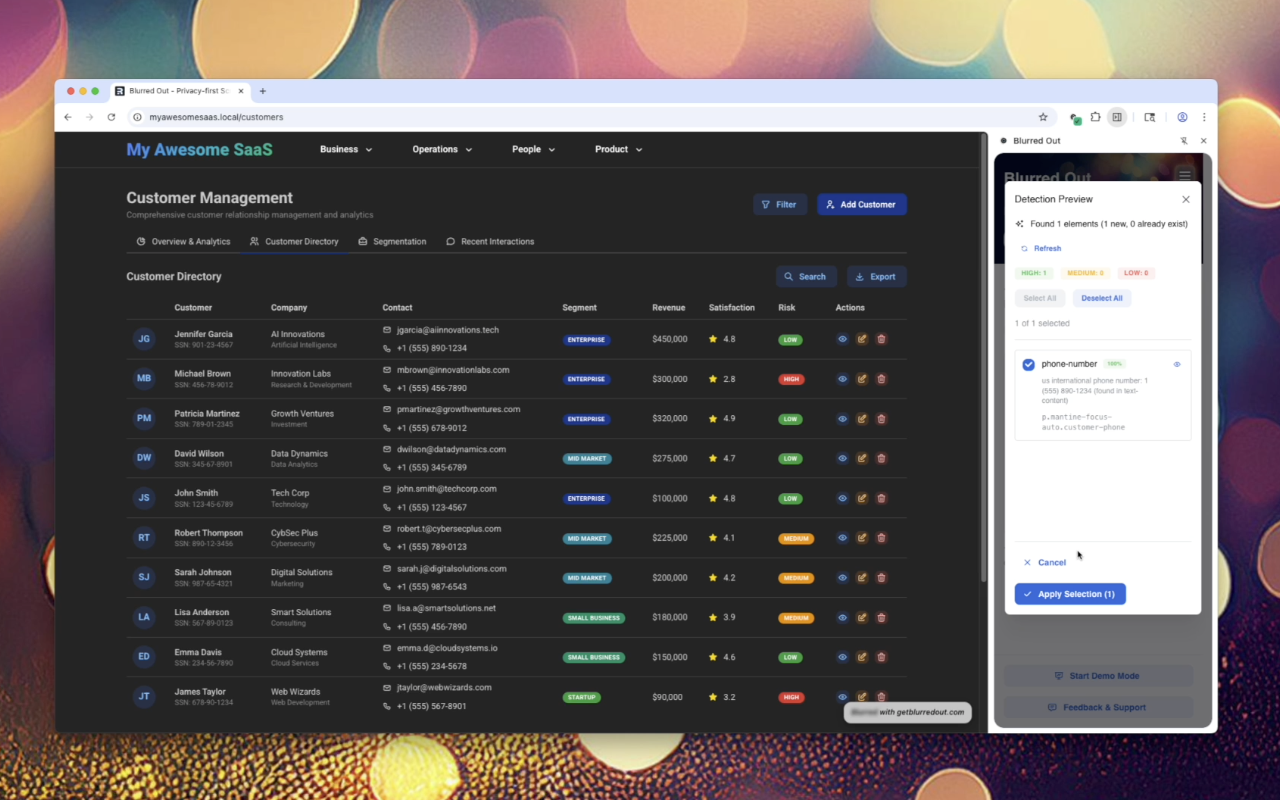This screenshot has height=800, width=1280.
Task: Click the Add Customer button
Action: point(862,204)
